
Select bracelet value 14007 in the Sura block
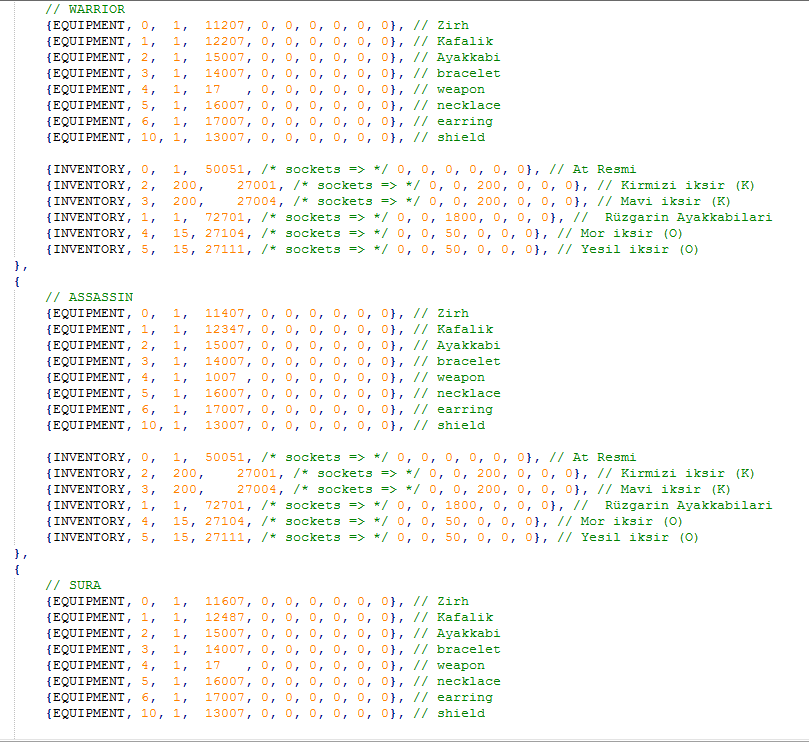pyautogui.click(x=224, y=649)
